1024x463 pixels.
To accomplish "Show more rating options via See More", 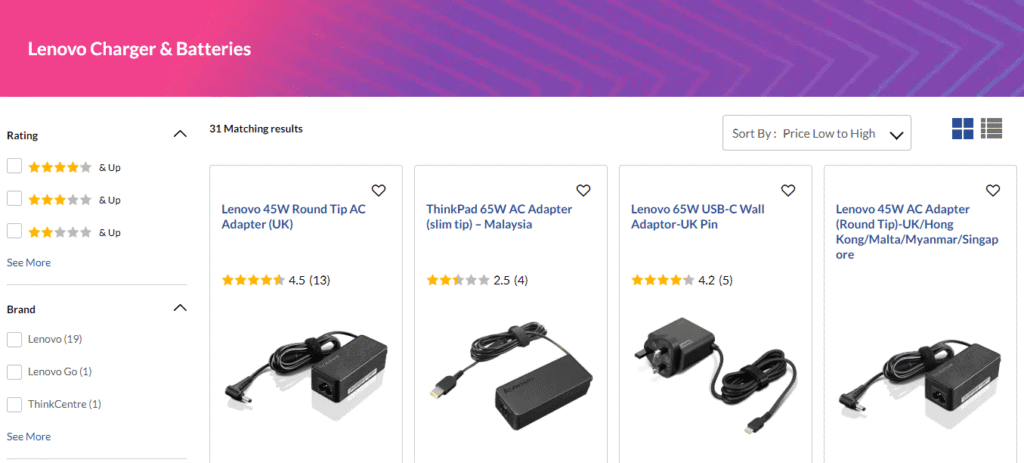I will pyautogui.click(x=29, y=263).
